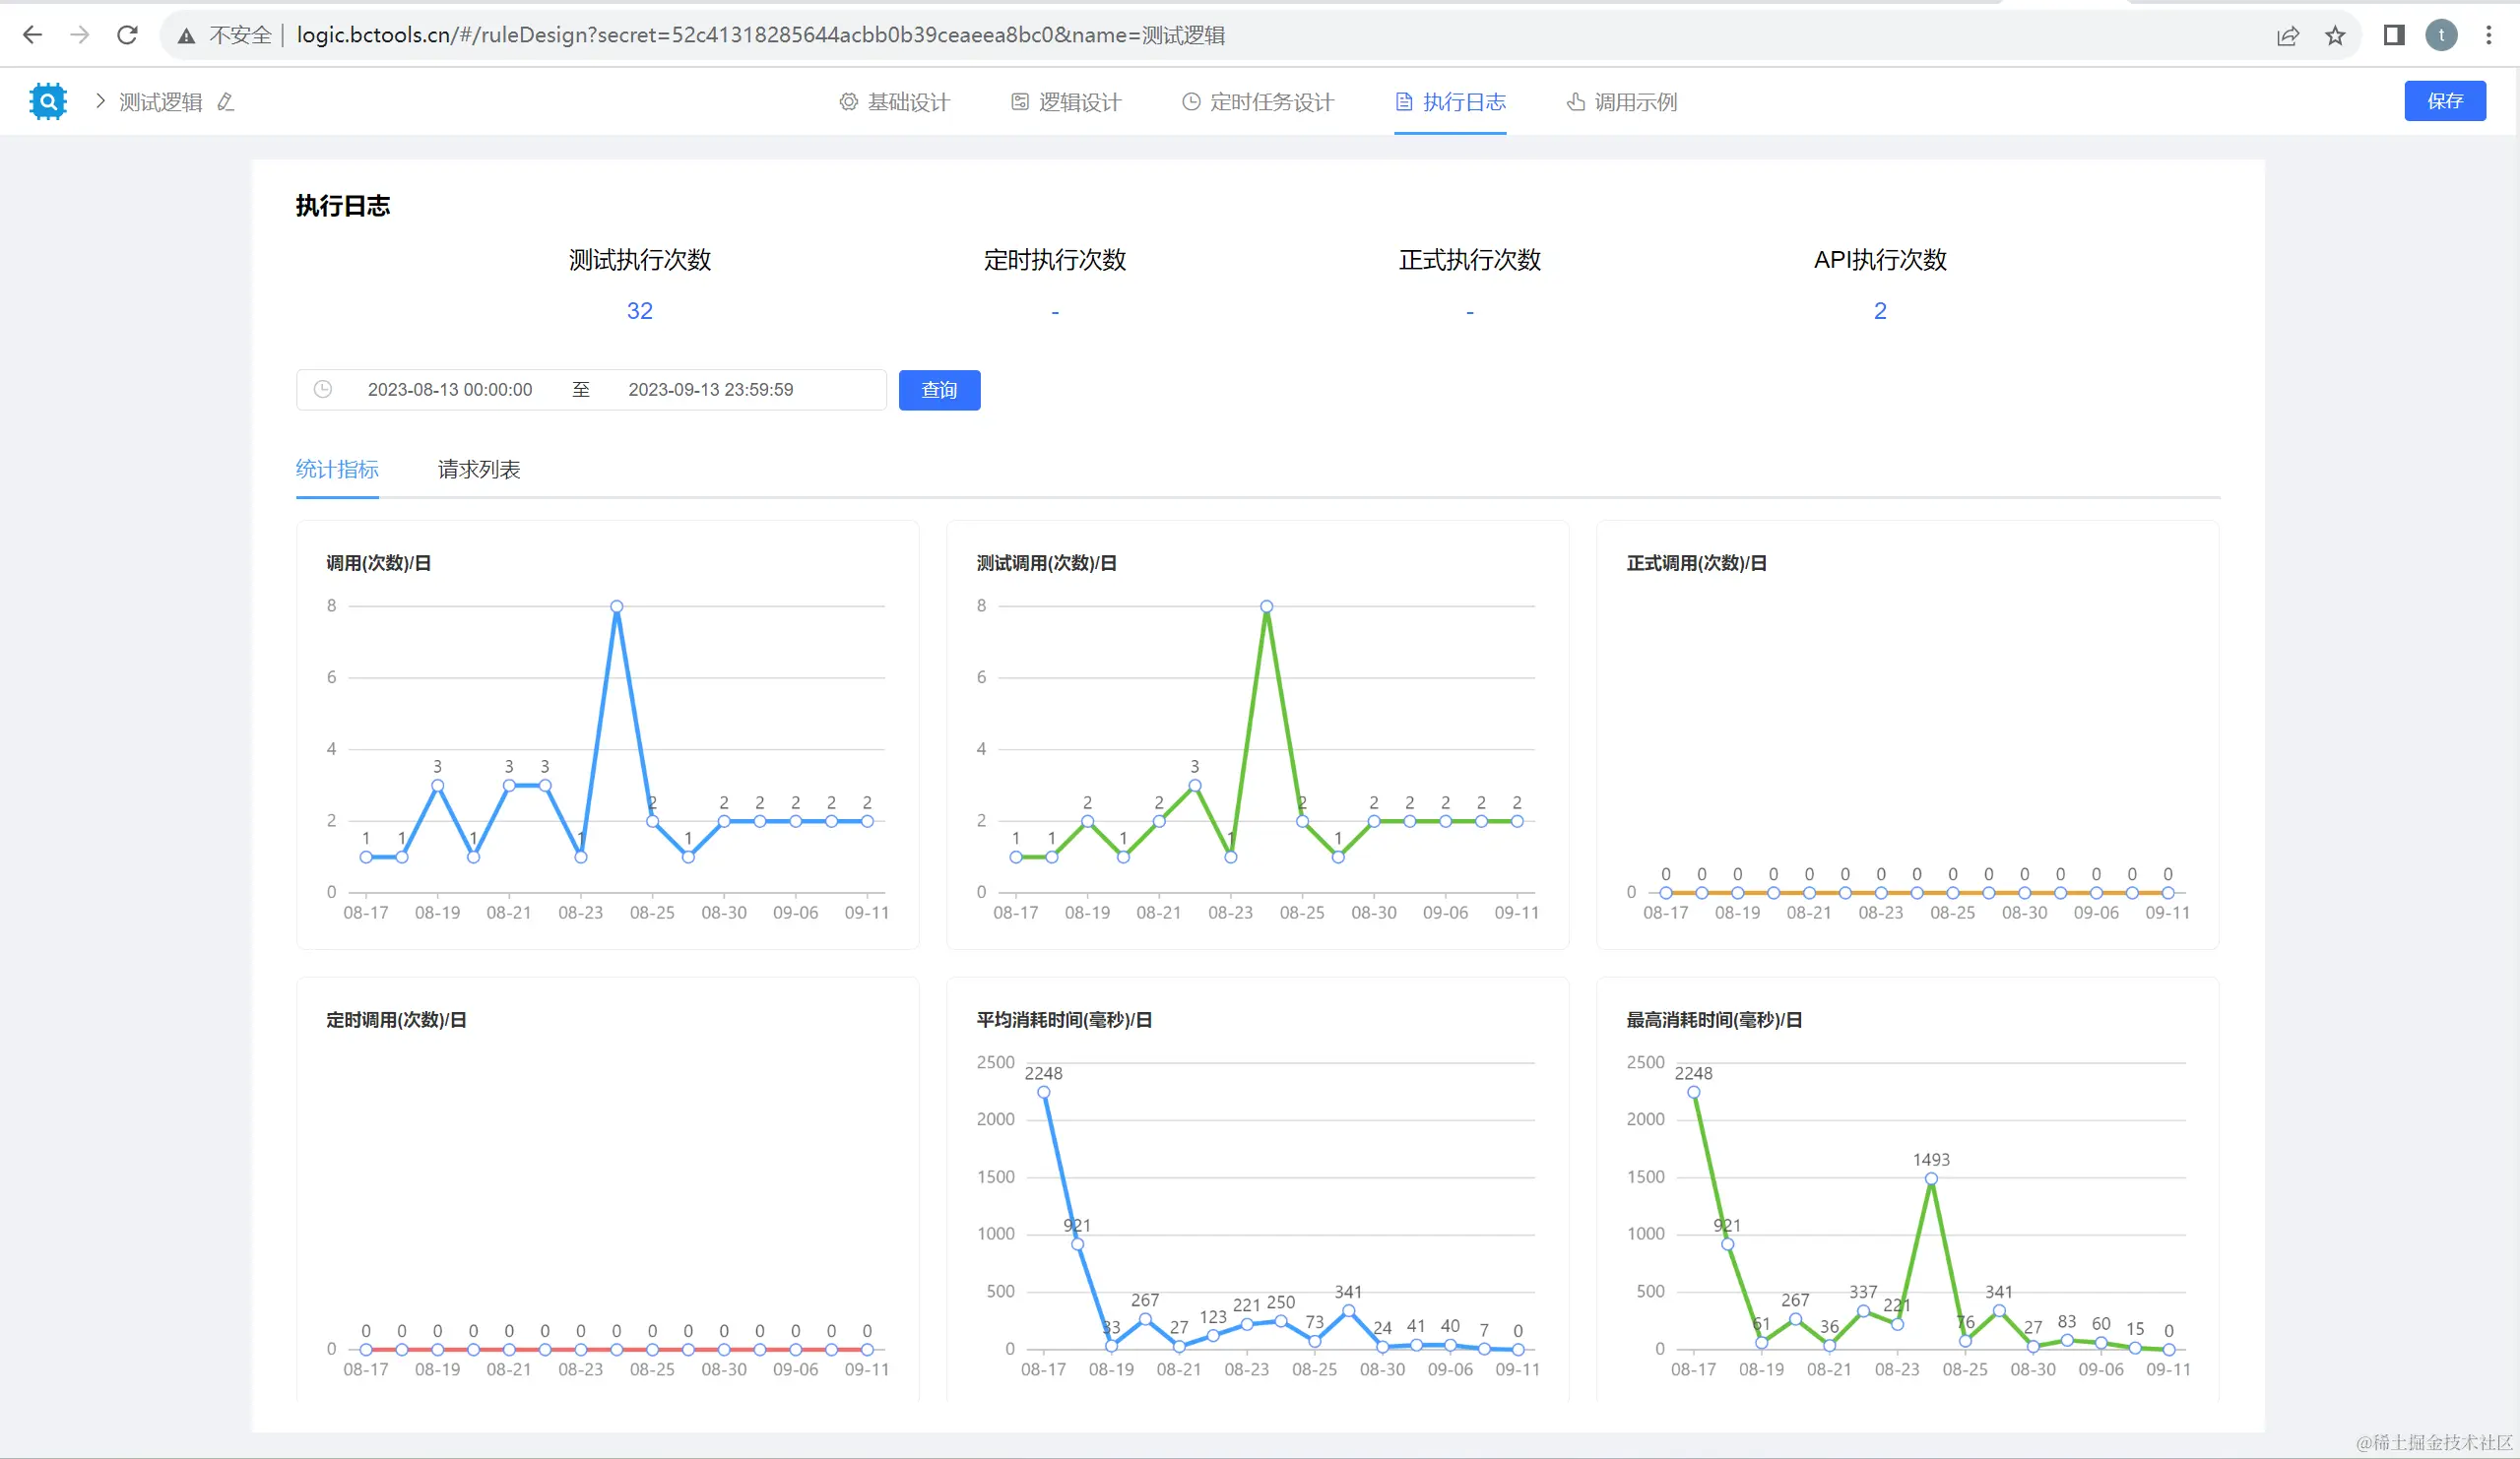Screen dimensions: 2520x1459
Task: Click the browser address bar URL
Action: pyautogui.click(x=760, y=35)
